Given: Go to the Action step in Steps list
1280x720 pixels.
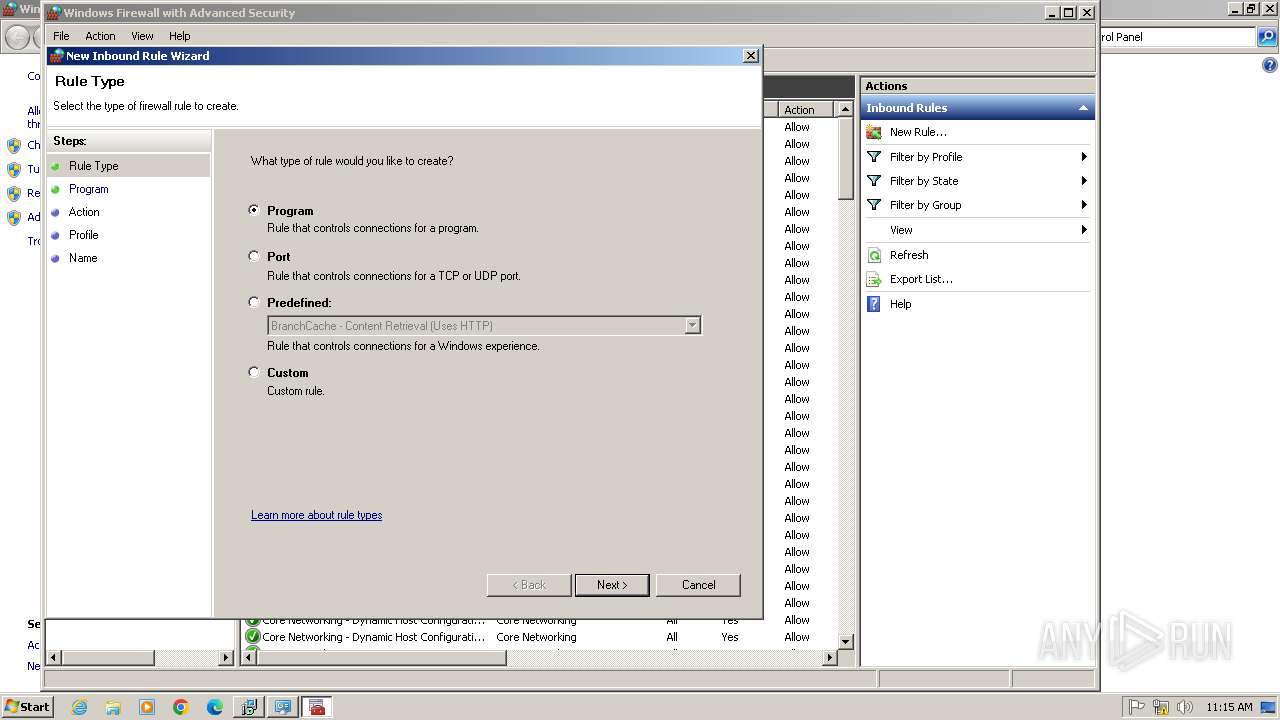Looking at the screenshot, I should 84,212.
